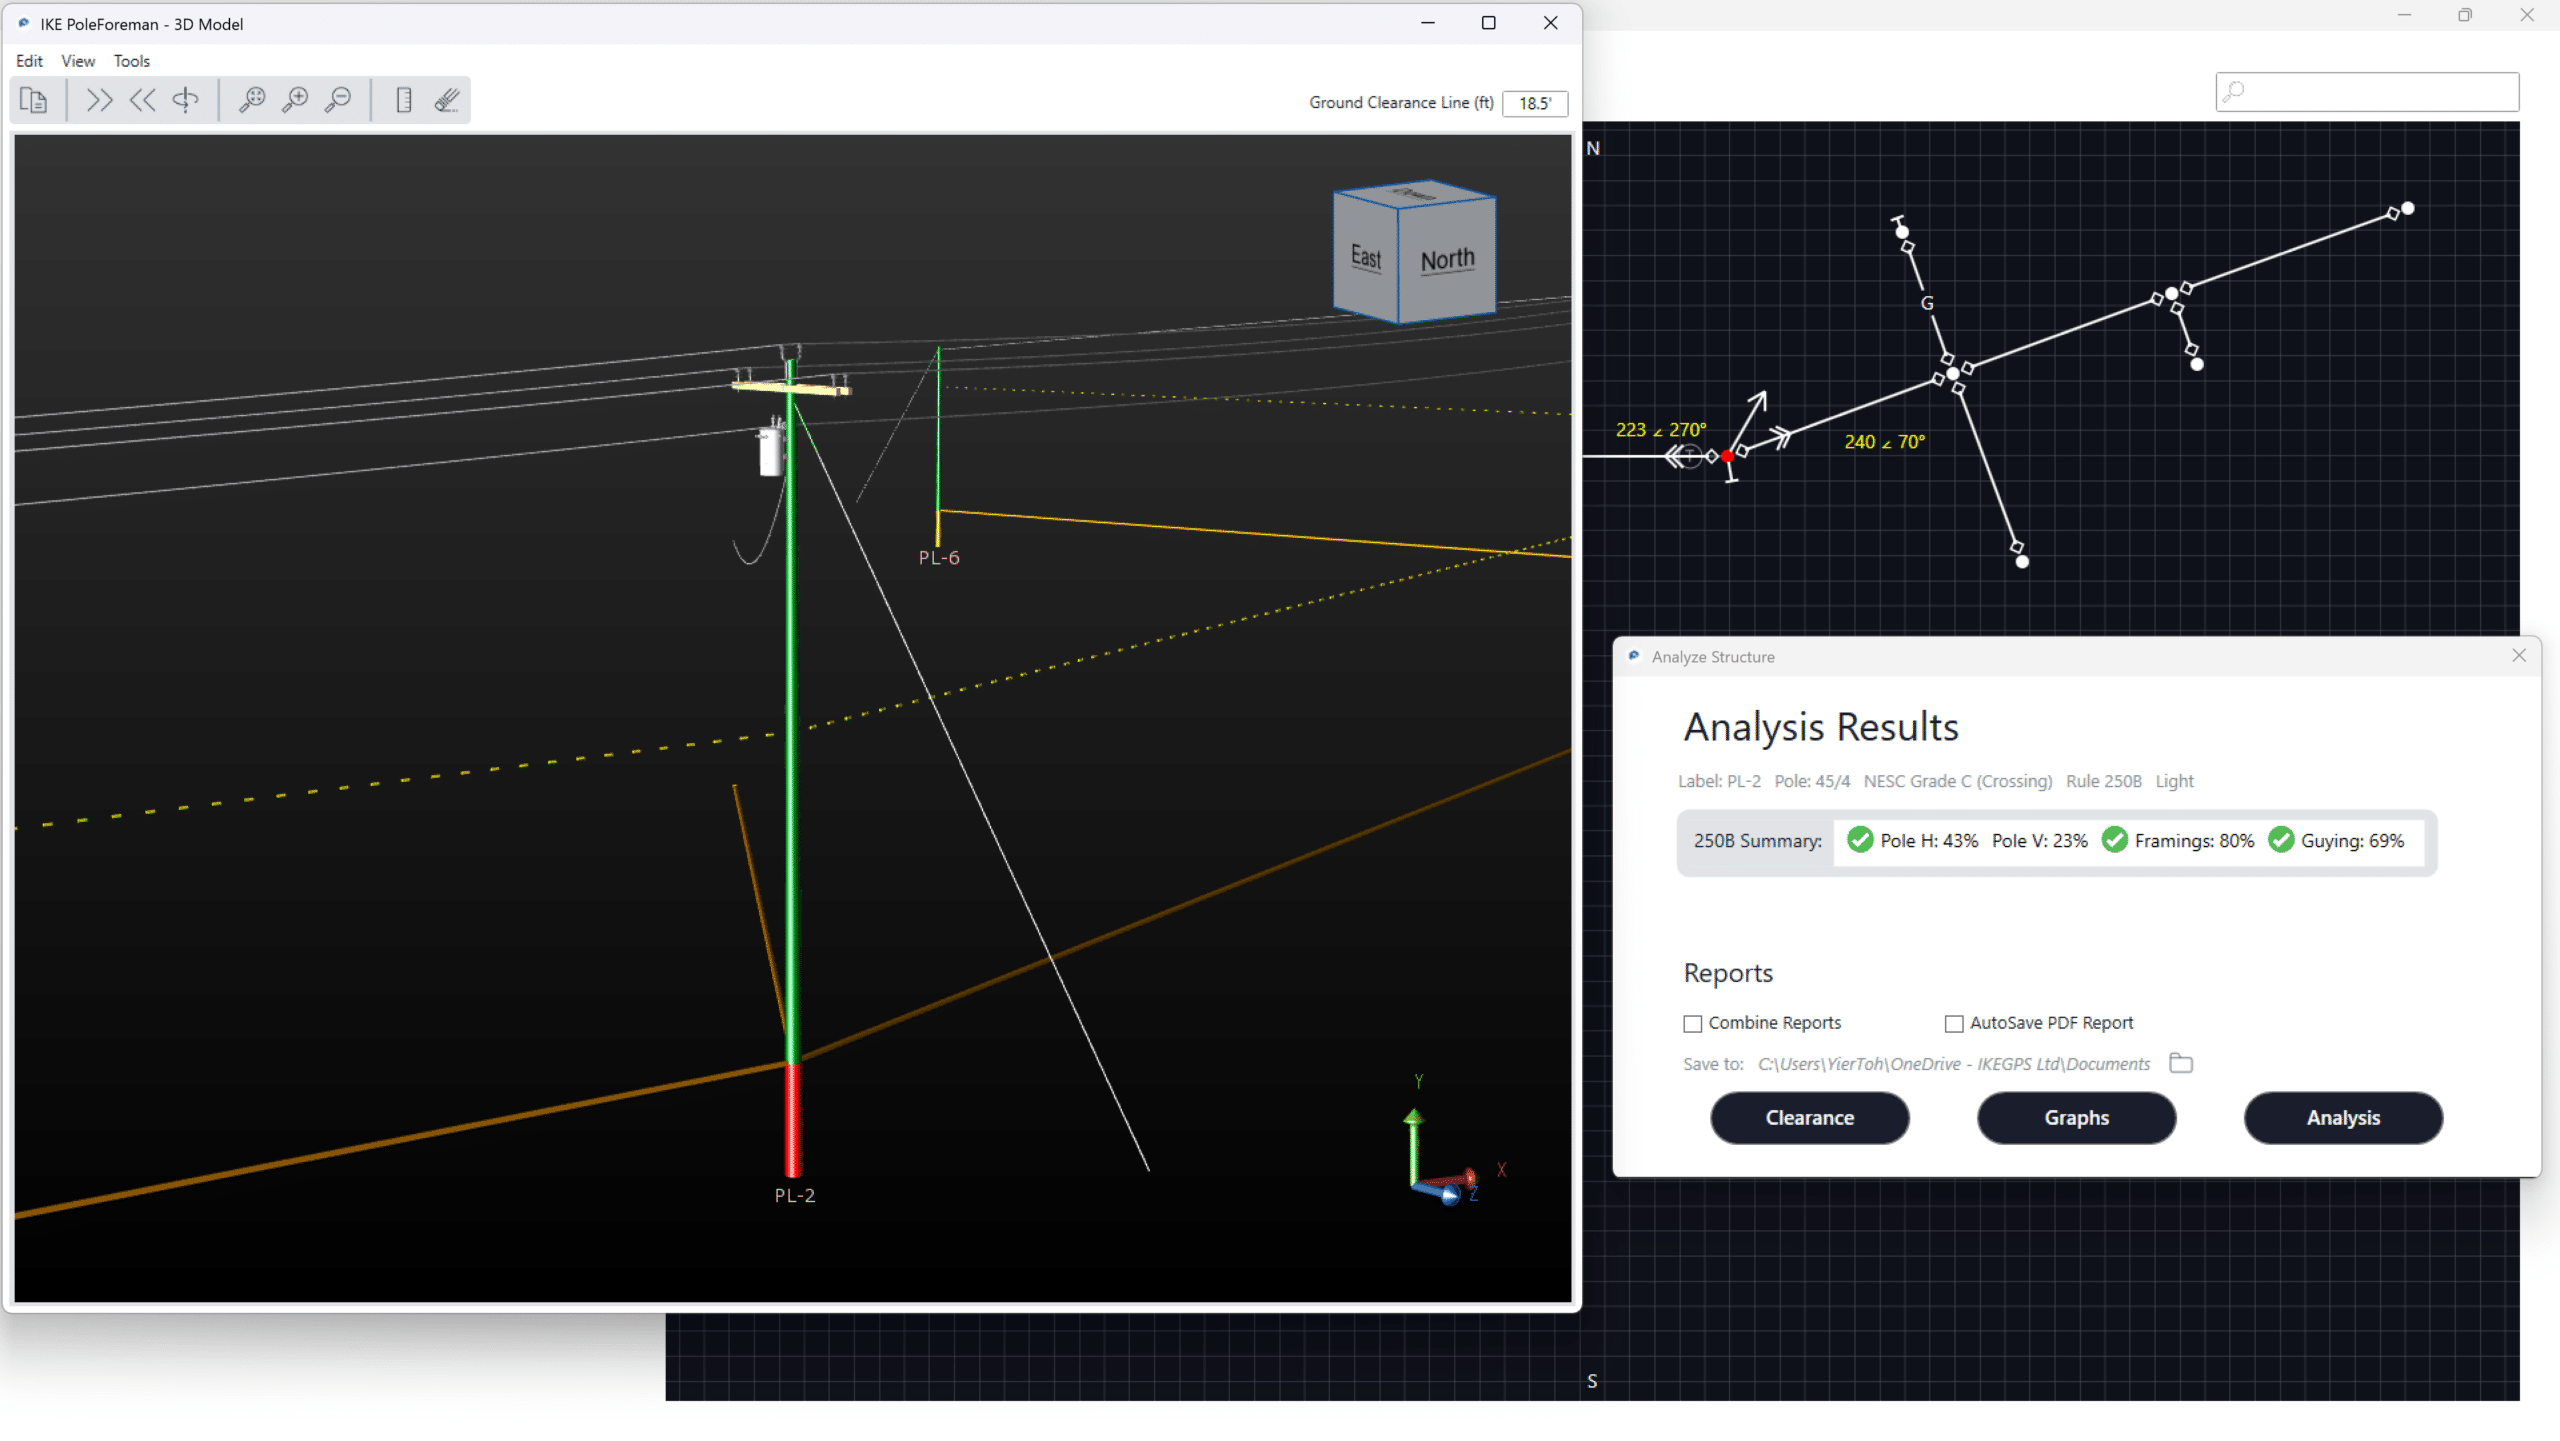Click the double left chevron icon
The height and width of the screenshot is (1441, 2560).
(x=142, y=100)
